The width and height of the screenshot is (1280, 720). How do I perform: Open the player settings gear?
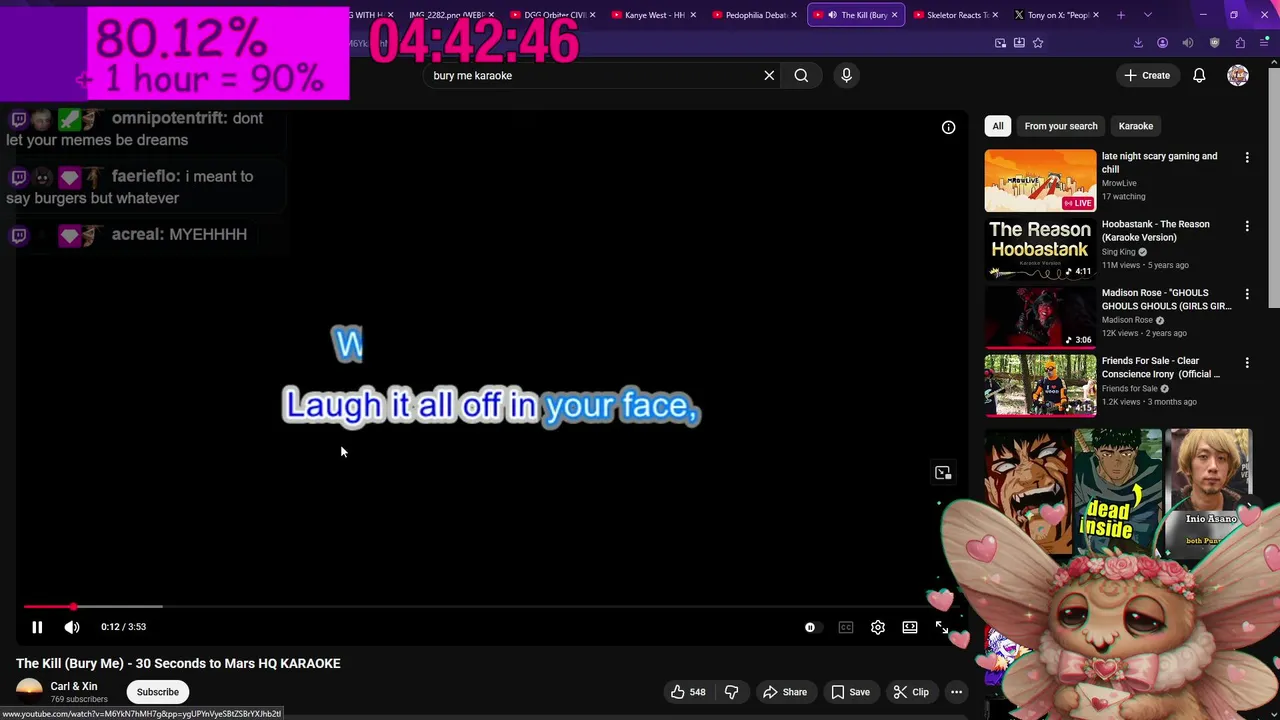pyautogui.click(x=878, y=627)
